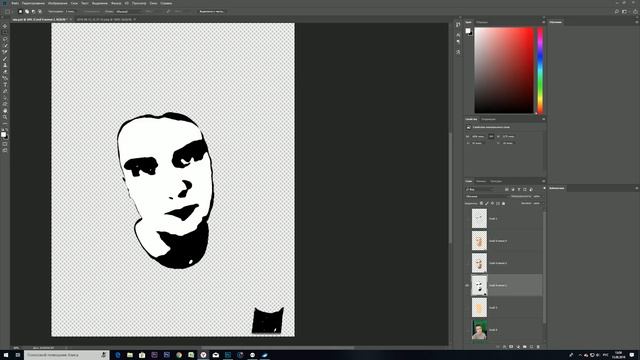Select the bottom photo layer thumbnail

tap(480, 330)
